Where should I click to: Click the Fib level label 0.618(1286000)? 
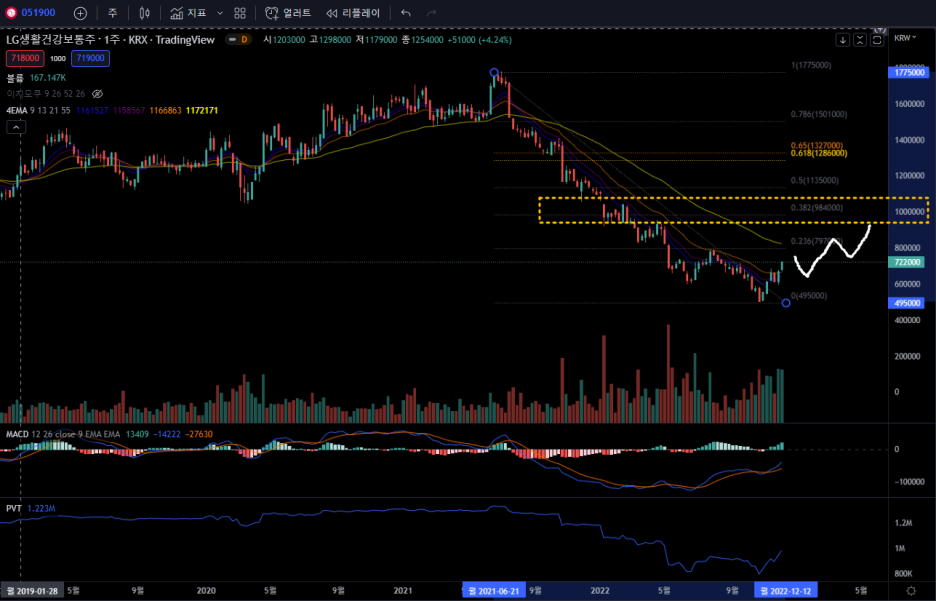tap(819, 153)
